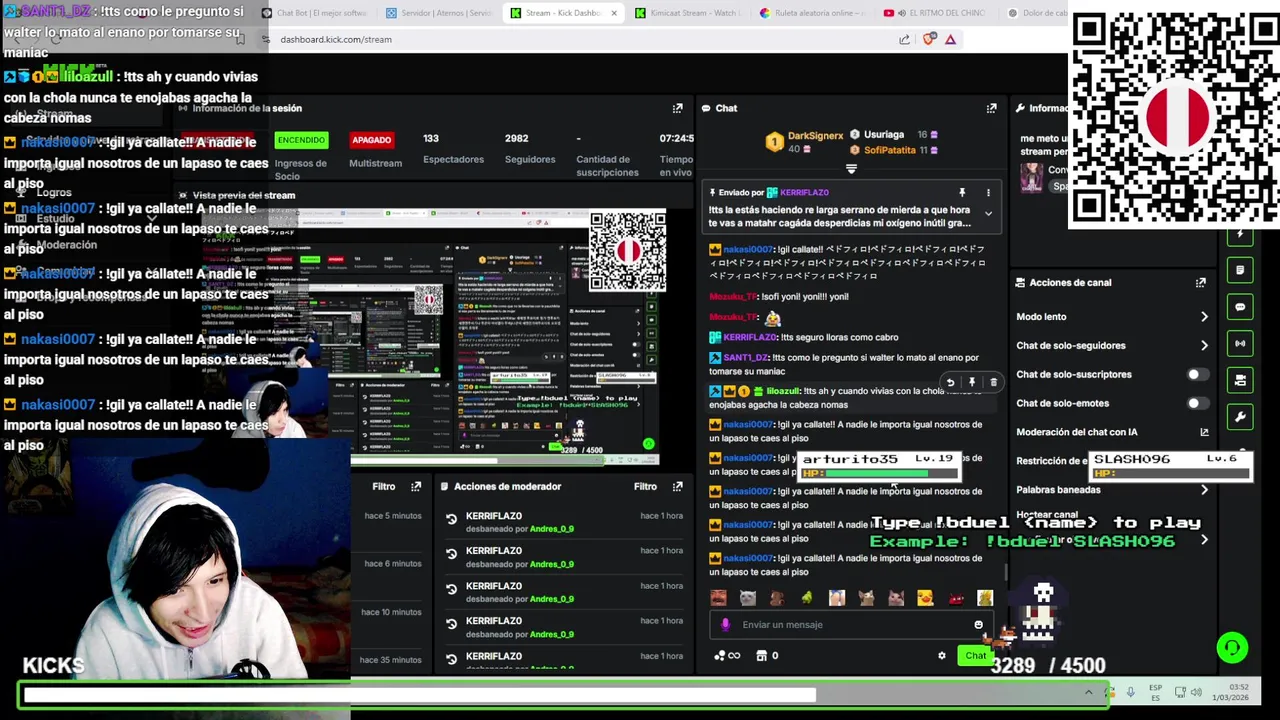Pop out the Acciones de moderador panel
The height and width of the screenshot is (720, 1280).
pyautogui.click(x=677, y=486)
